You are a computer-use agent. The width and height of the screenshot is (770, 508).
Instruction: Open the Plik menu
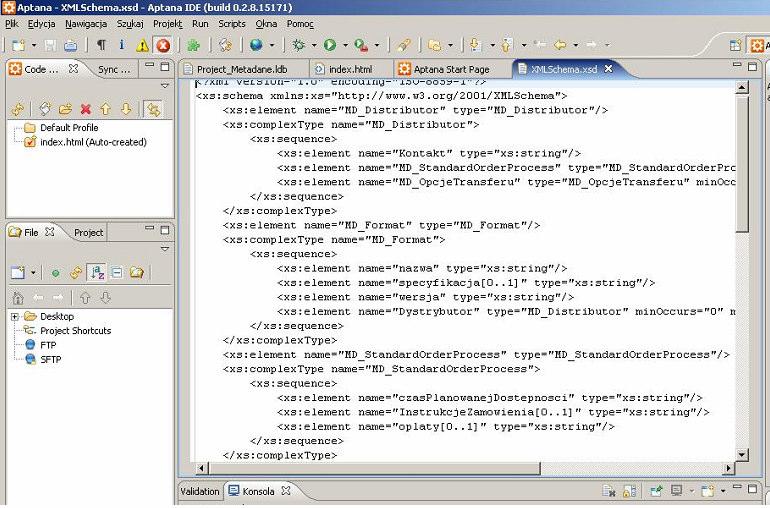pos(12,24)
